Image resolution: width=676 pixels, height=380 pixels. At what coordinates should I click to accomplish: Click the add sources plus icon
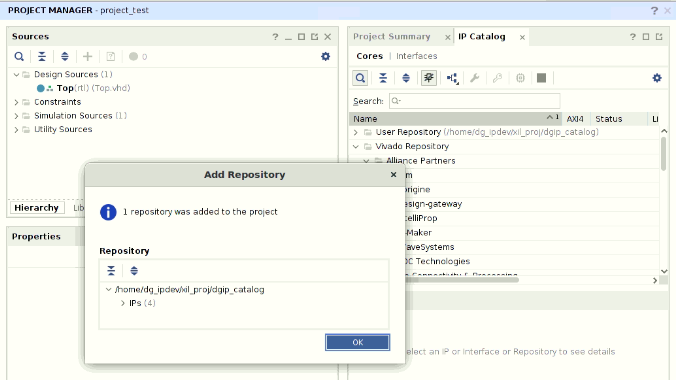(88, 57)
